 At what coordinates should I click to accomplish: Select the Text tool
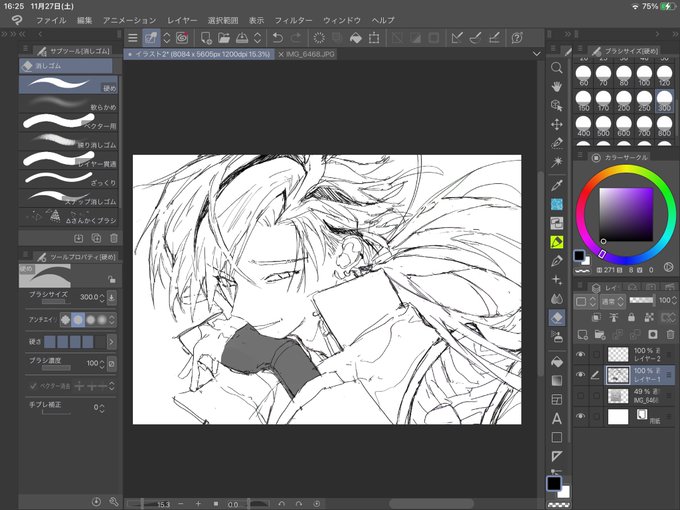tap(556, 418)
